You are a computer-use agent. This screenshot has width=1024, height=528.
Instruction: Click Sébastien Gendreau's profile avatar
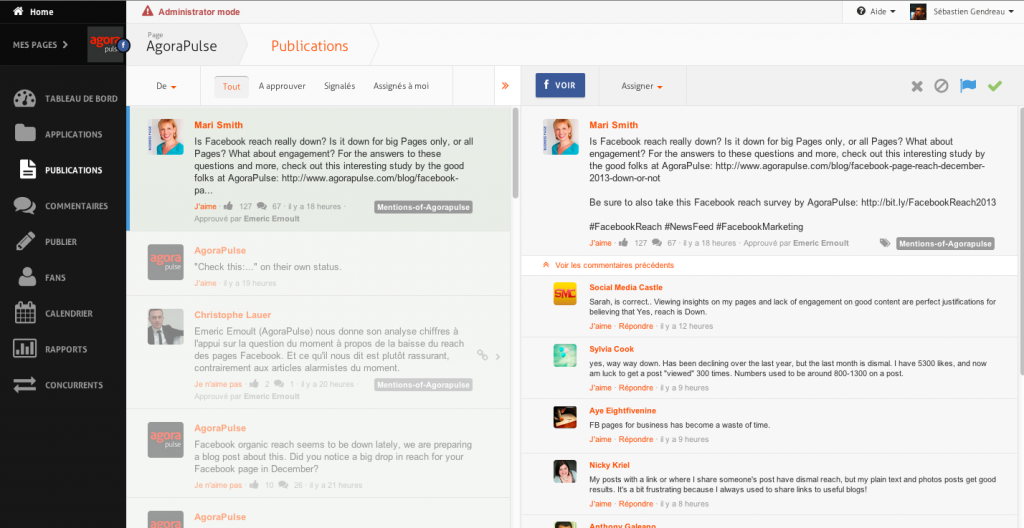918,12
